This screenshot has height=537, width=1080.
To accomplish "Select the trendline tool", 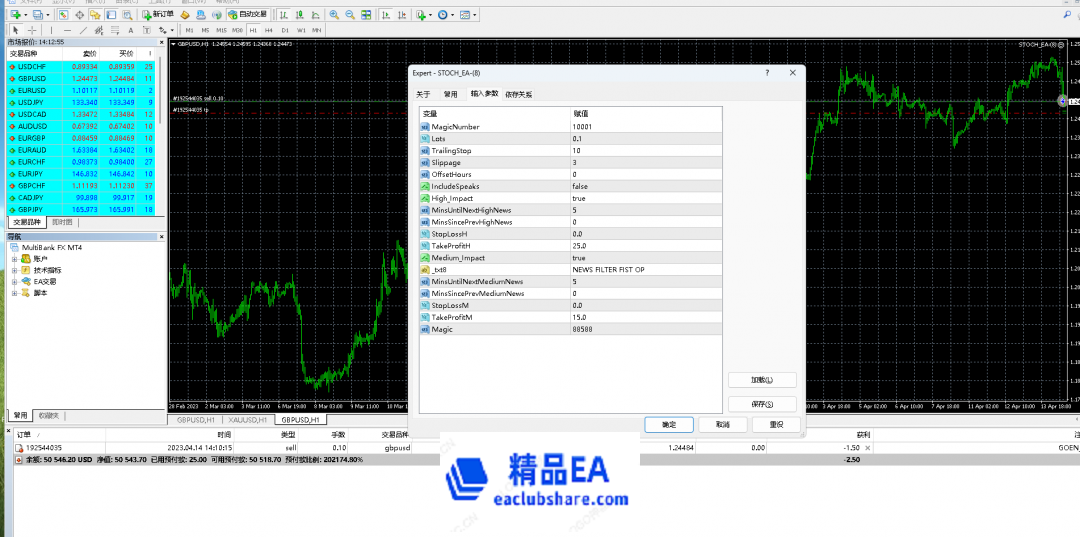I will point(83,30).
